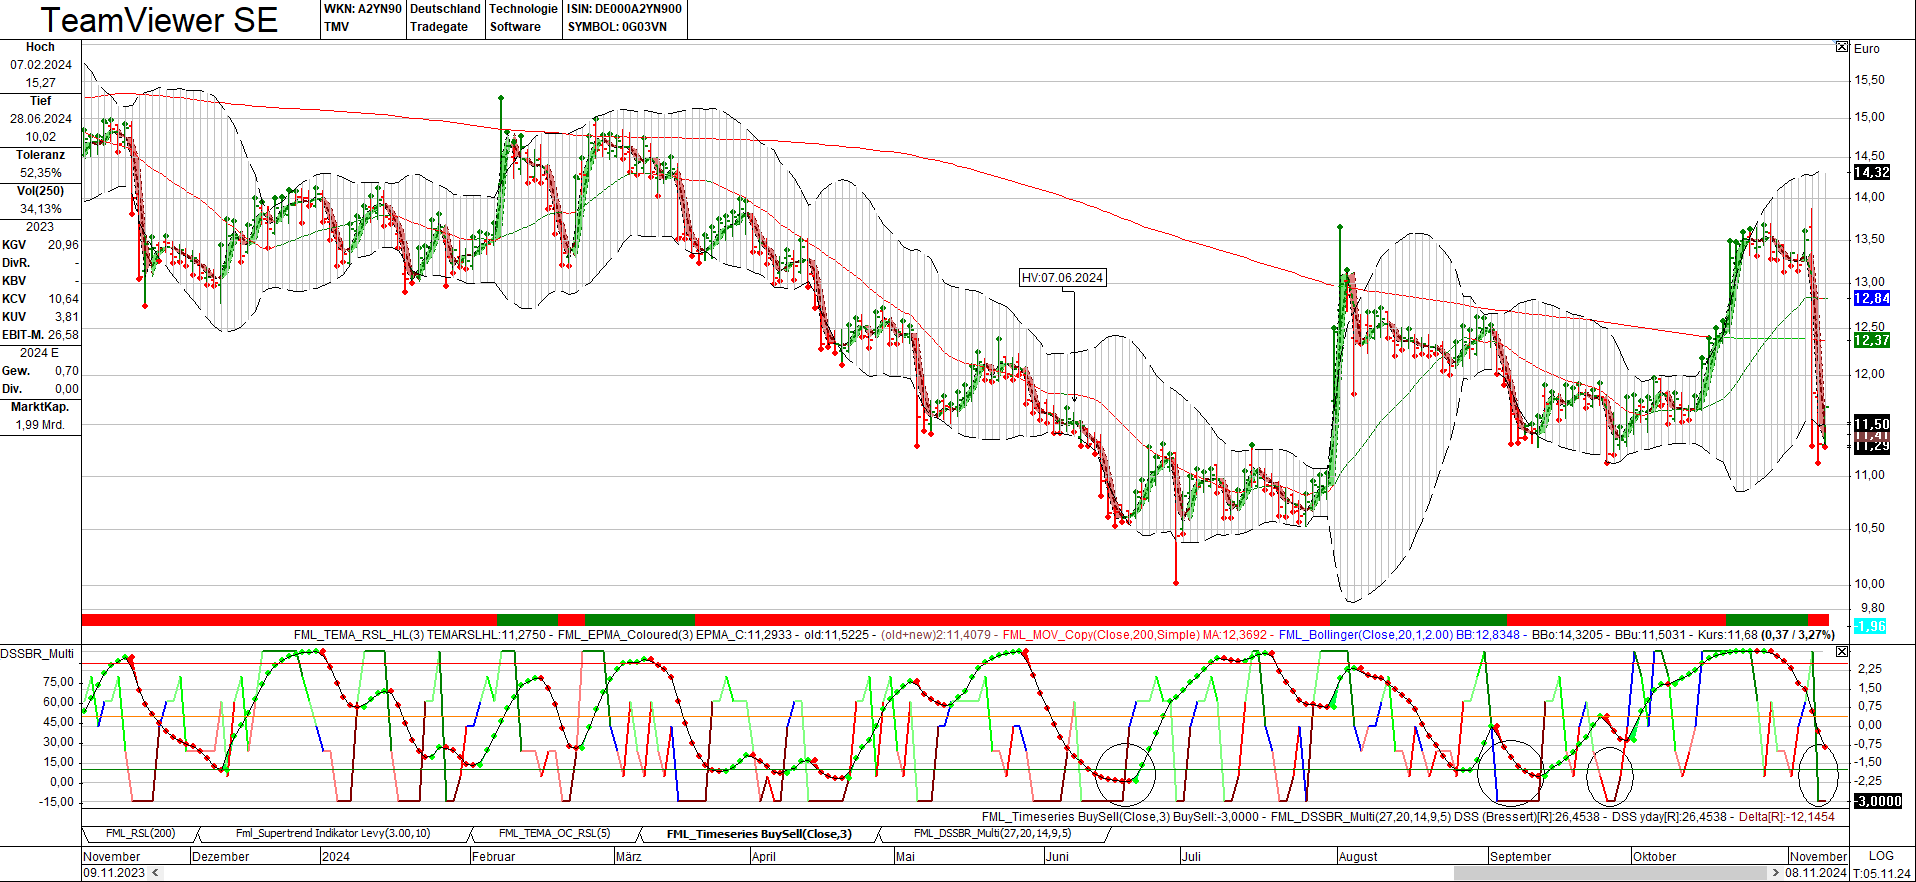Click the DSSBR_Multi pane label

37,654
